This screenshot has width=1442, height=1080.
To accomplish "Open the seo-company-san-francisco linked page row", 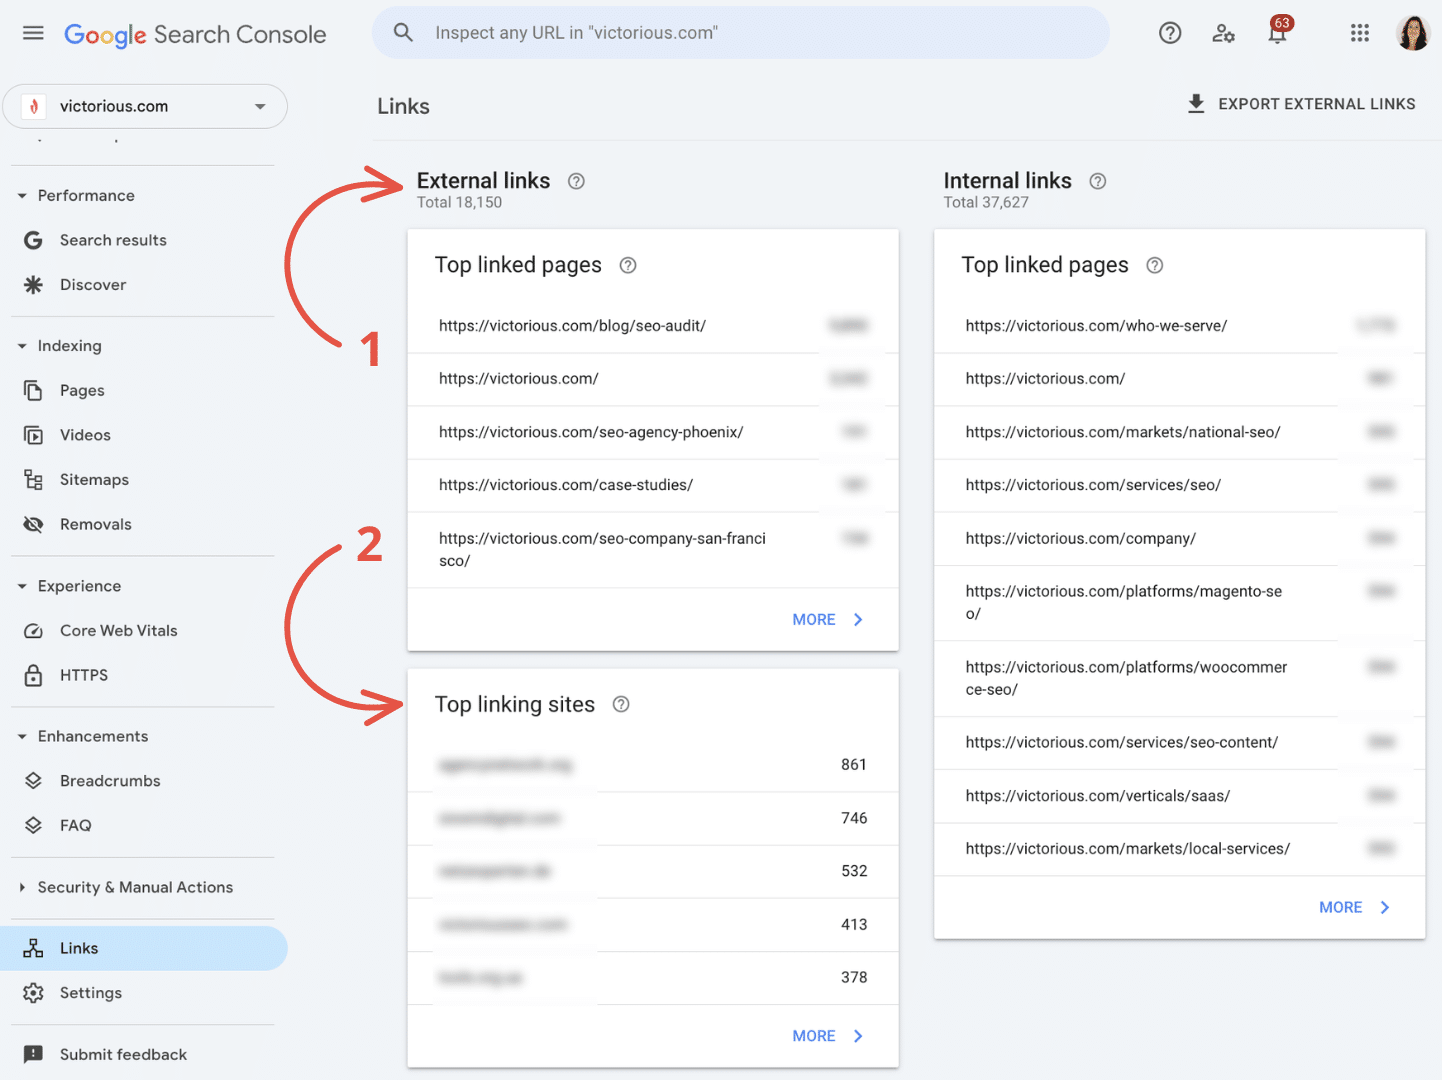I will click(653, 550).
